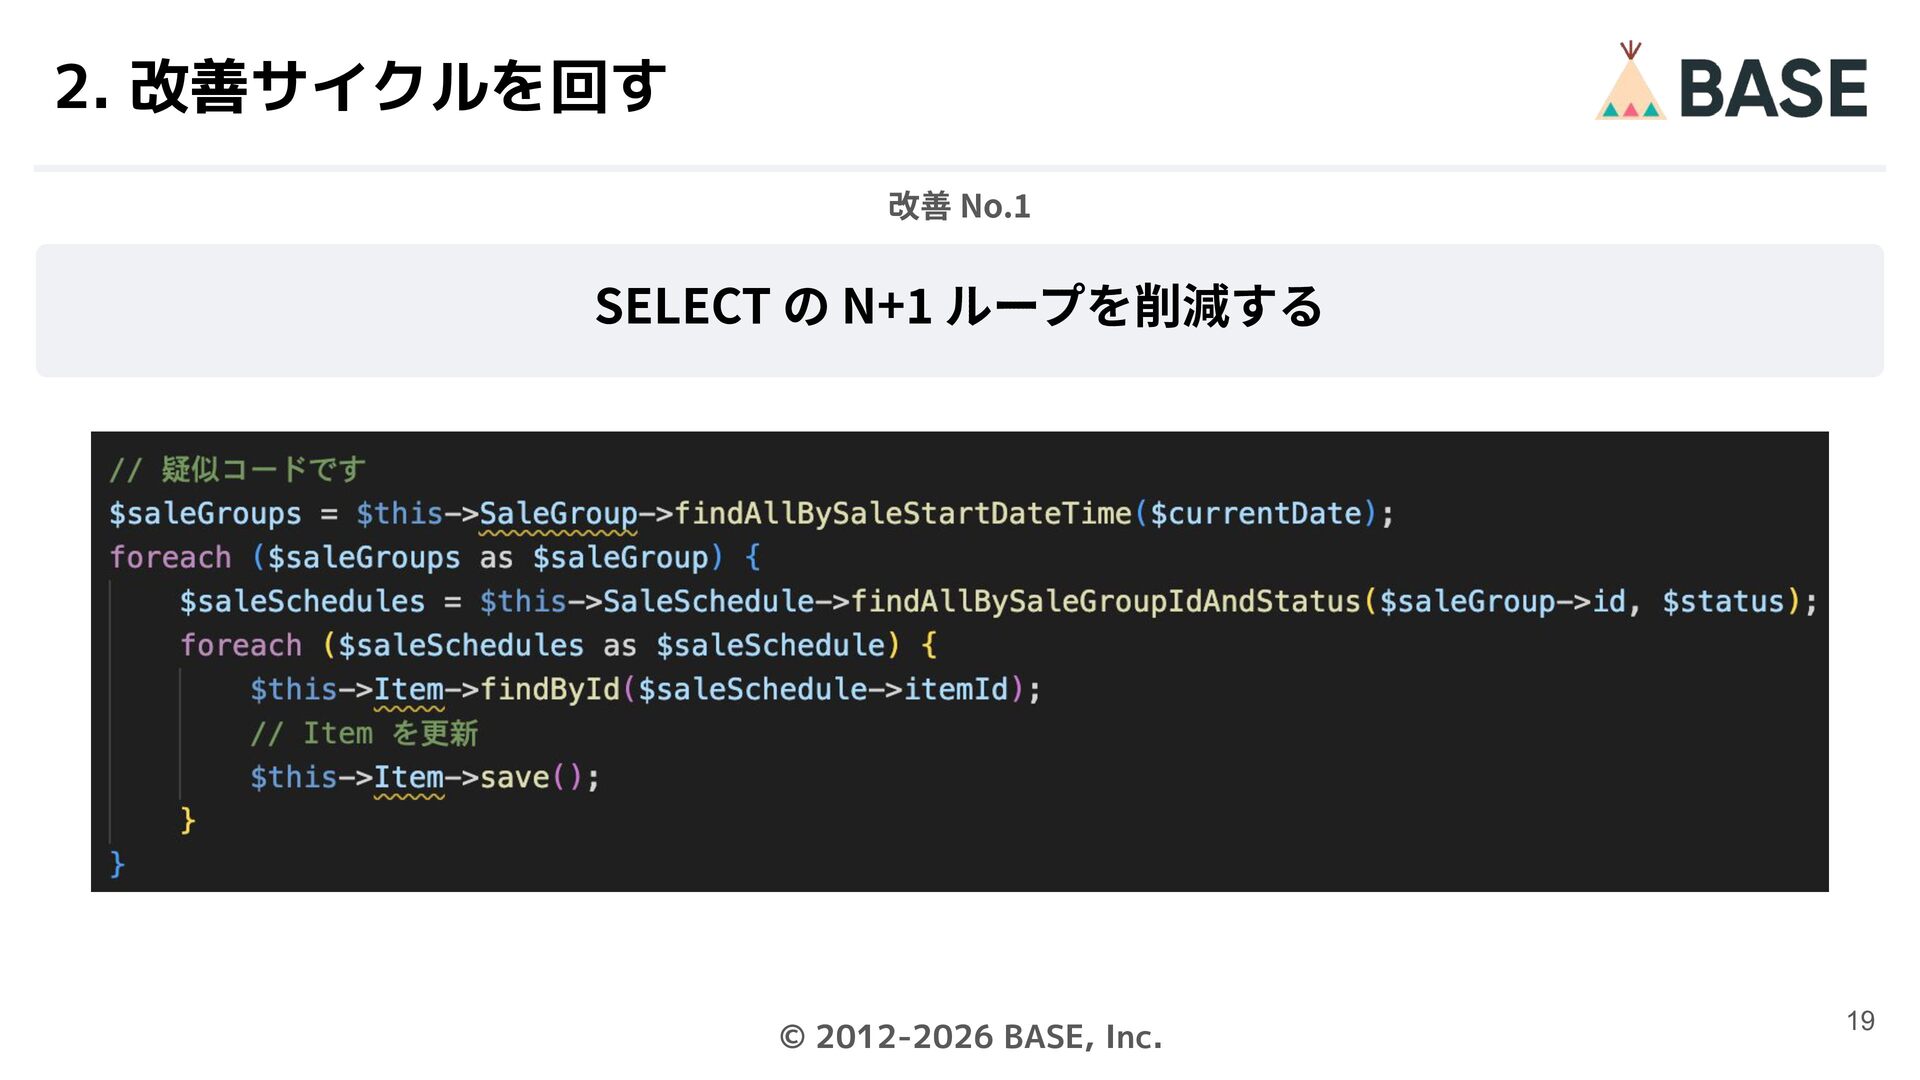Click the slide page number 19
Screen dimensions: 1920x1080
1860,1021
